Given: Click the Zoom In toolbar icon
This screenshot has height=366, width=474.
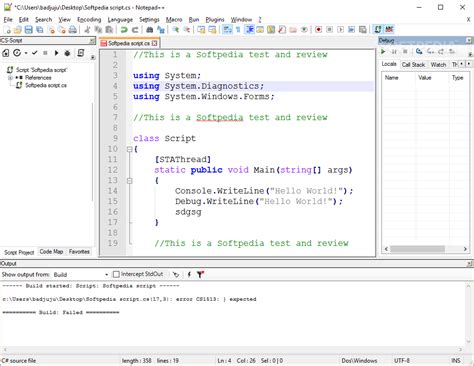Looking at the screenshot, I should [176, 30].
